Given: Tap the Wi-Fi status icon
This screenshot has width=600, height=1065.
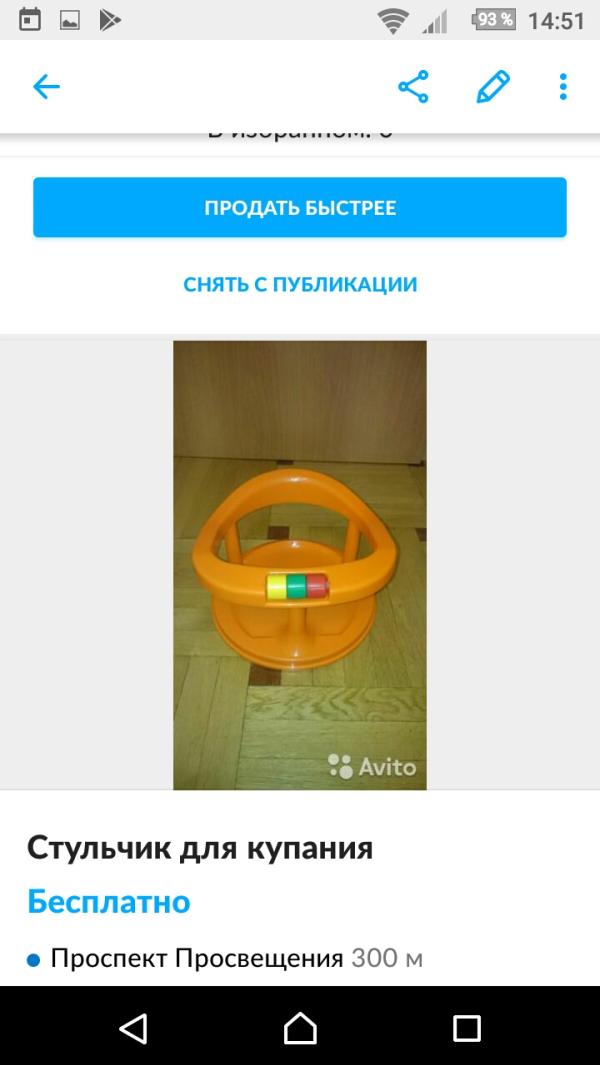Looking at the screenshot, I should [393, 22].
